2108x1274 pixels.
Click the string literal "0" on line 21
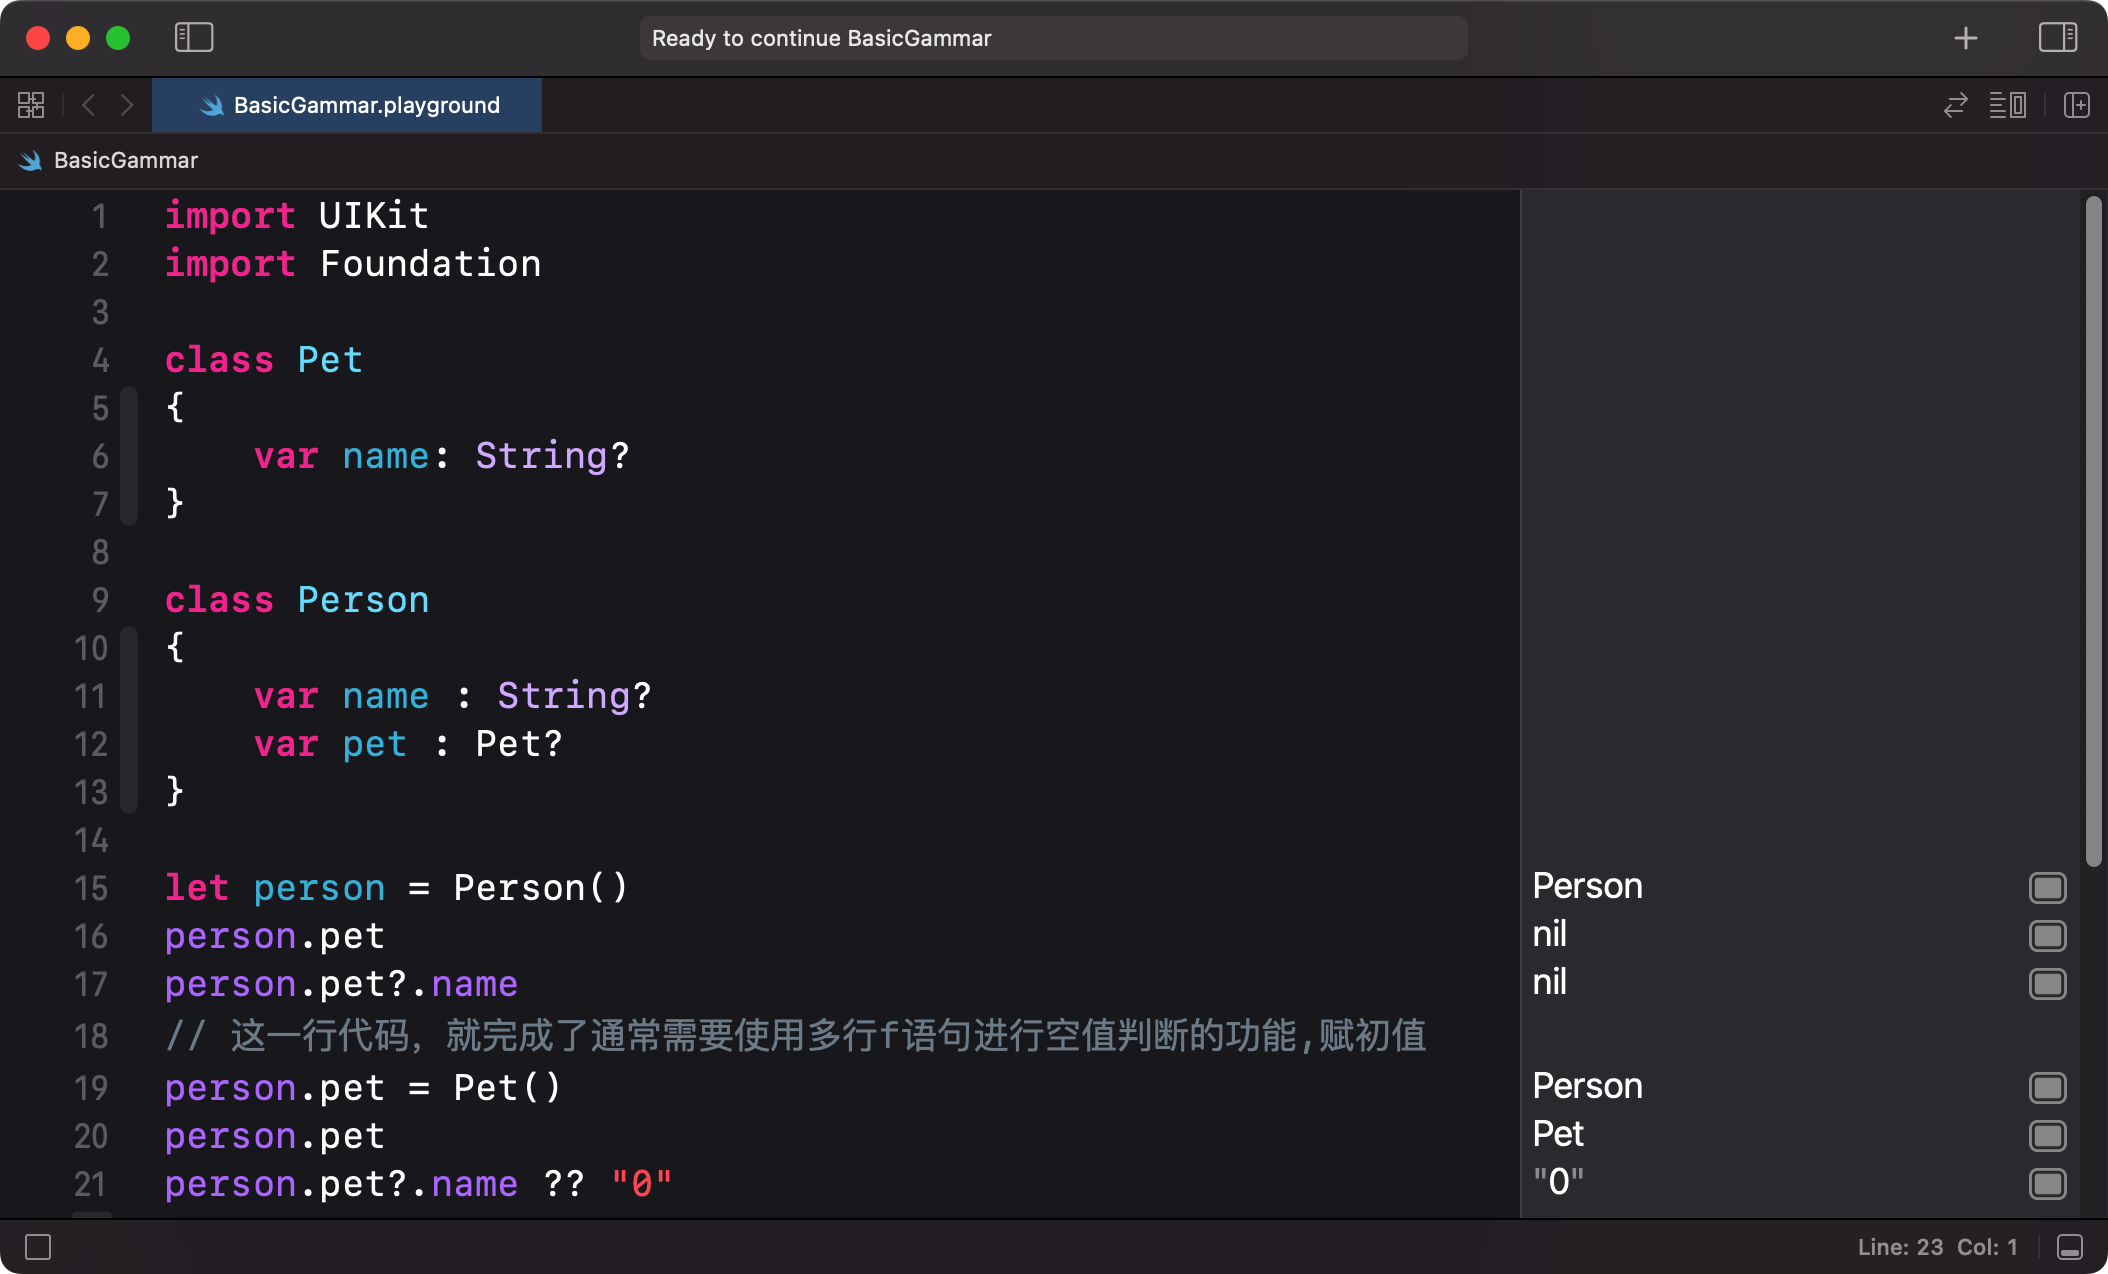641,1184
